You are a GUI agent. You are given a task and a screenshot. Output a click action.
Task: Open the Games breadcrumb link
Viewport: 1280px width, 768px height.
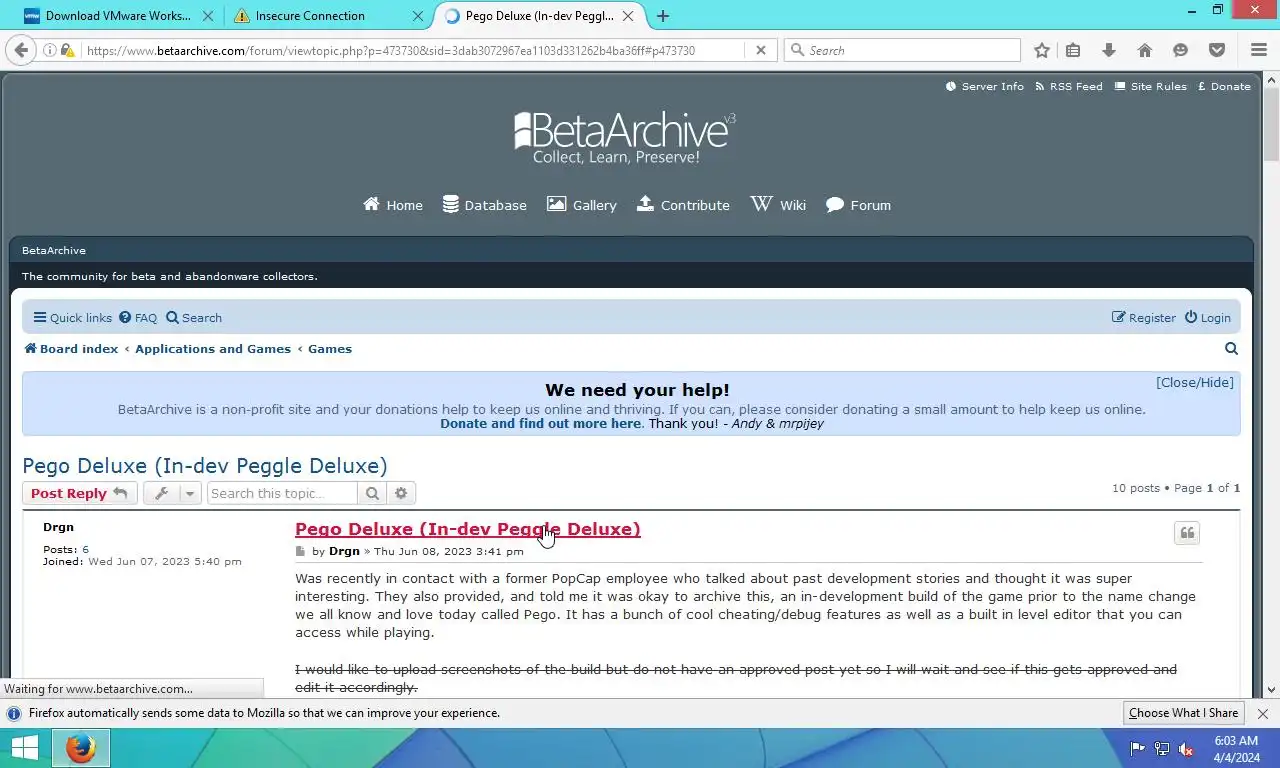tap(330, 349)
